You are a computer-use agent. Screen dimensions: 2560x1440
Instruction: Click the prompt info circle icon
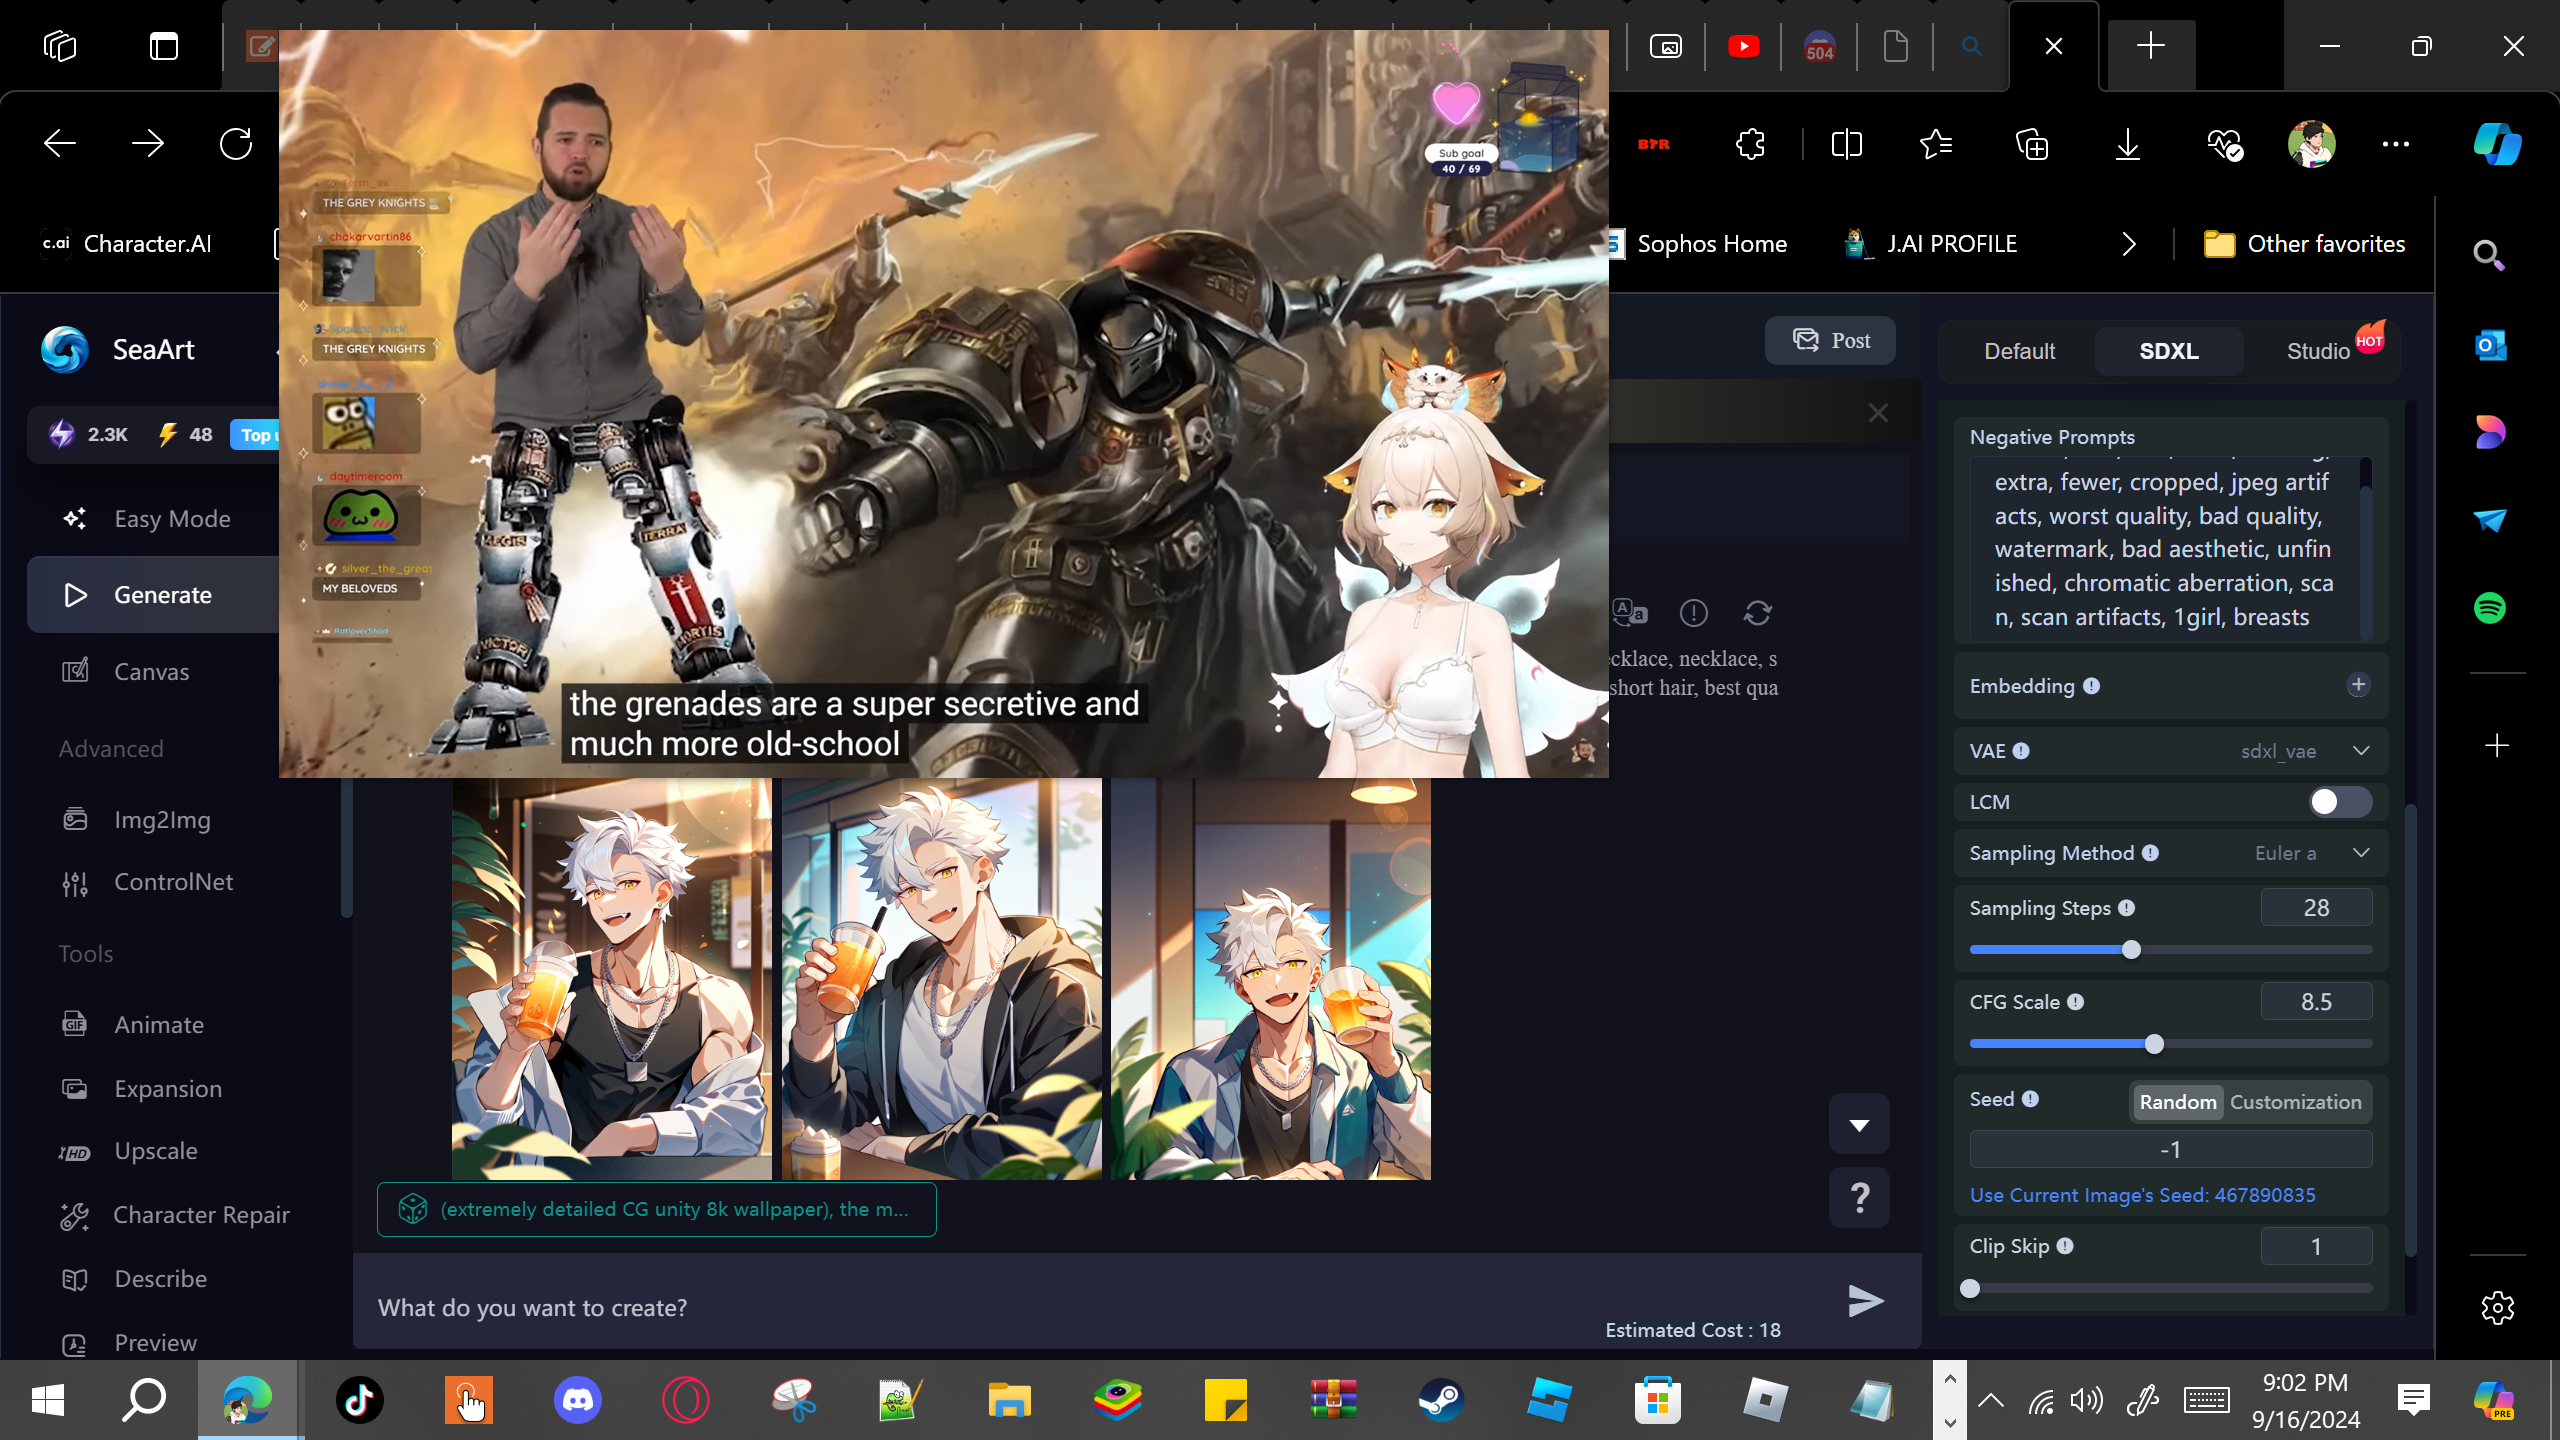tap(1694, 613)
